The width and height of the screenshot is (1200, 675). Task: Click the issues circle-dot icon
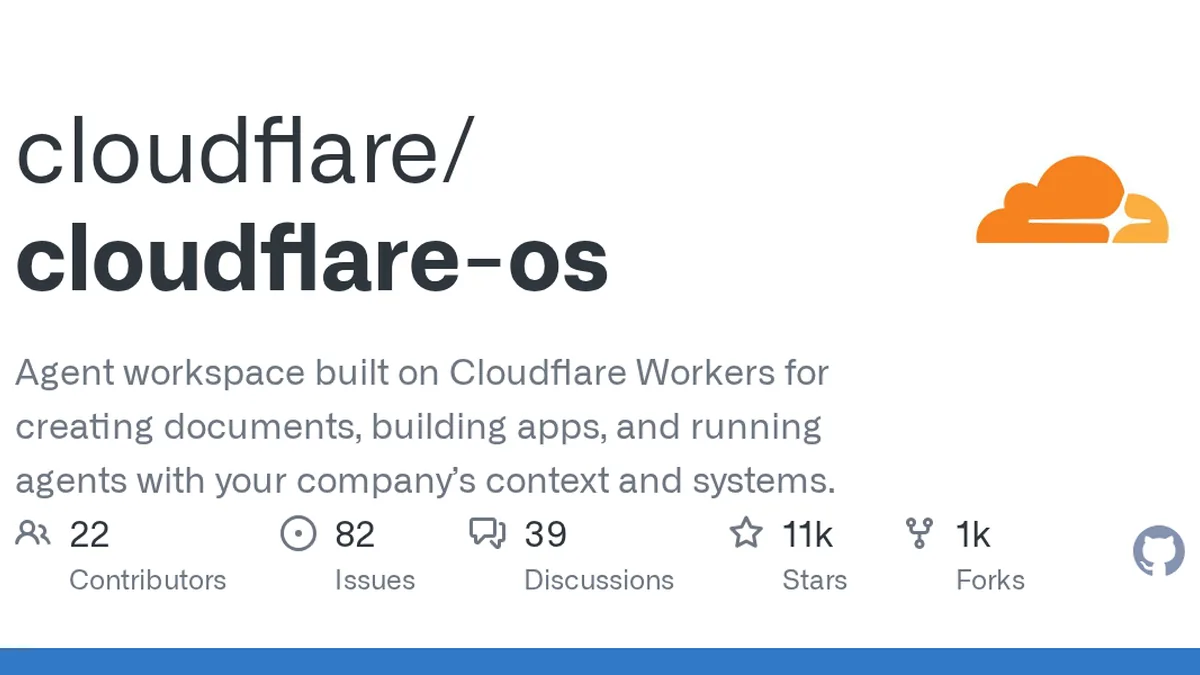[298, 534]
